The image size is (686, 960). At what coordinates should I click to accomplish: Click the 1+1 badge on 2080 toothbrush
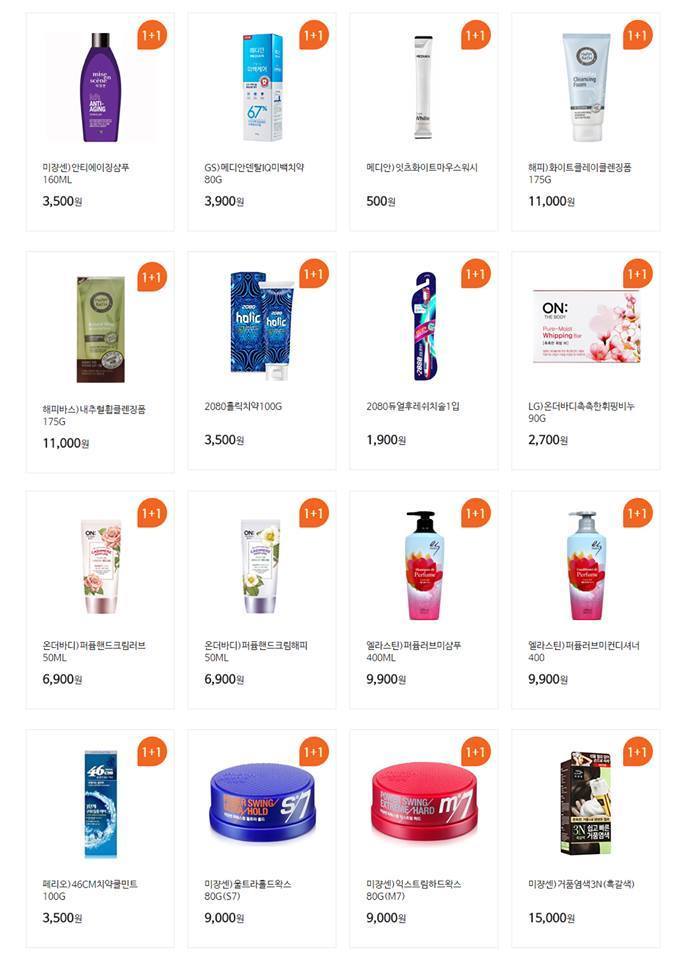tap(476, 274)
